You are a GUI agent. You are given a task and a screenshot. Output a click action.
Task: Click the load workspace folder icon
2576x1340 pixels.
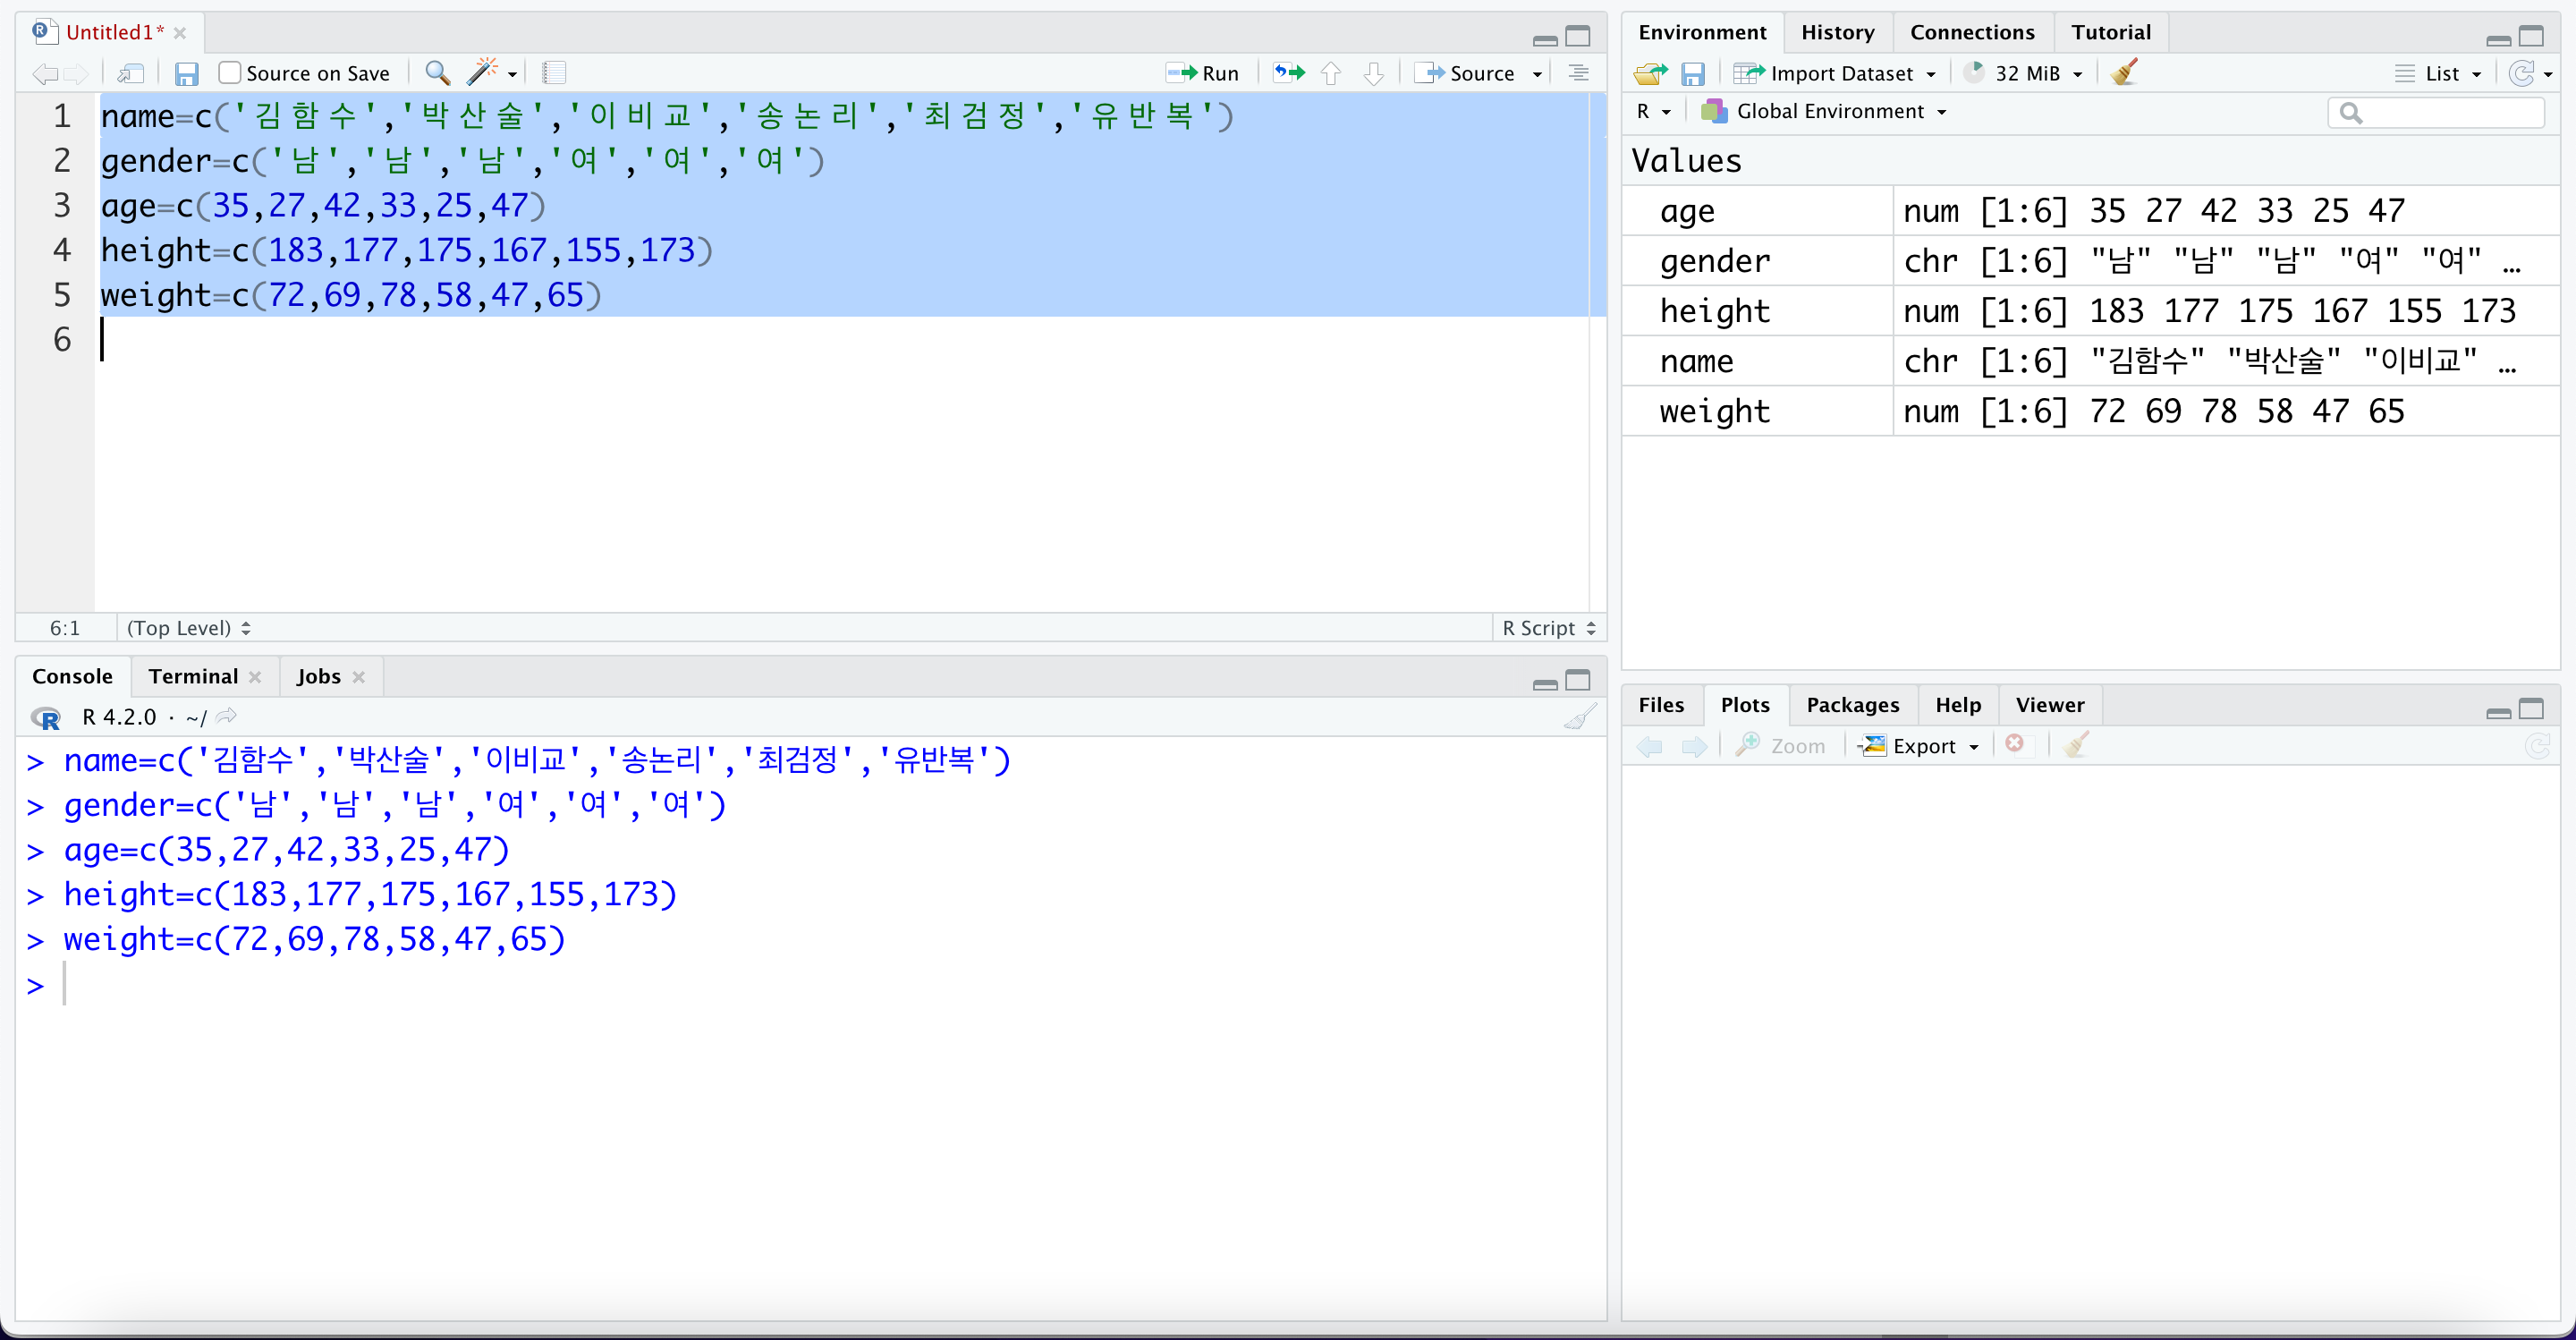(1649, 73)
